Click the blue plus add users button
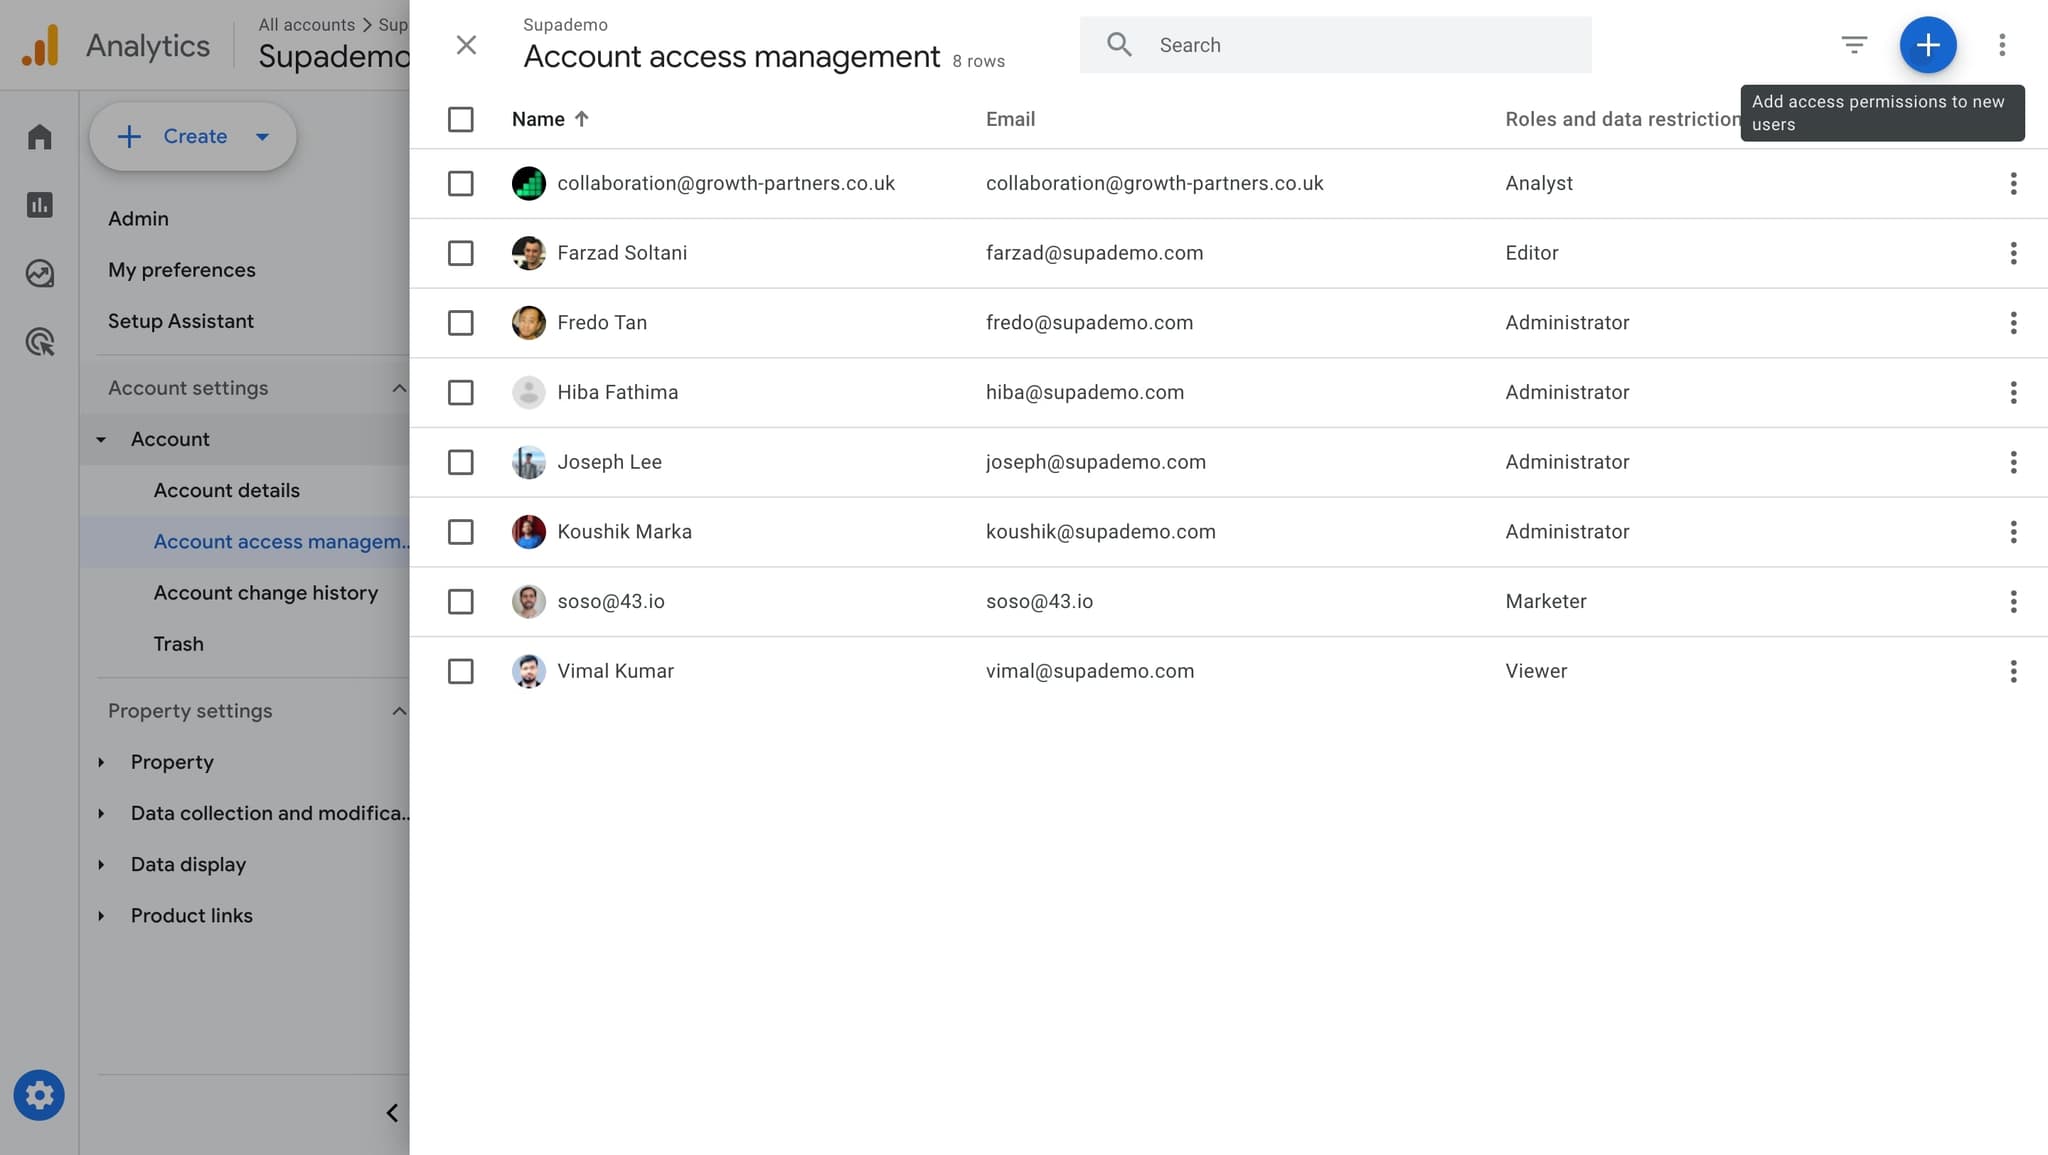Viewport: 2048px width, 1155px height. (x=1927, y=45)
